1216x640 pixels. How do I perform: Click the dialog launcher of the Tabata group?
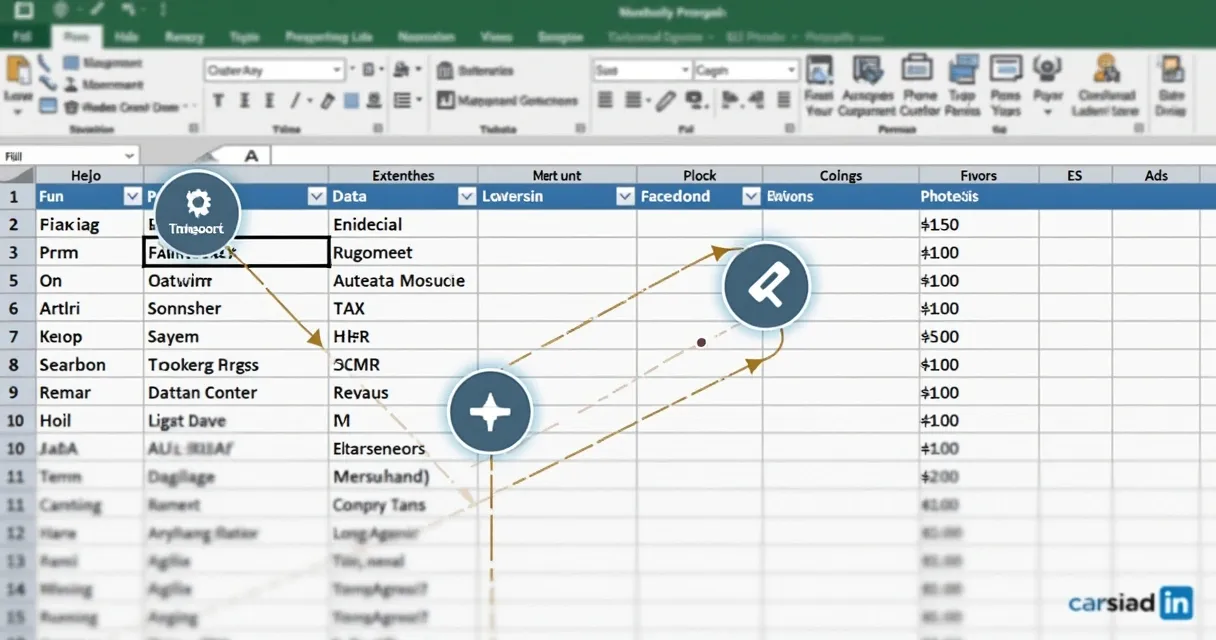pos(580,130)
